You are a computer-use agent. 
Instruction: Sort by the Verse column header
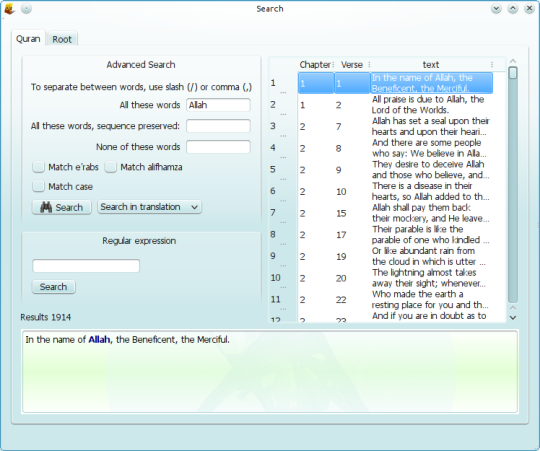pos(352,65)
